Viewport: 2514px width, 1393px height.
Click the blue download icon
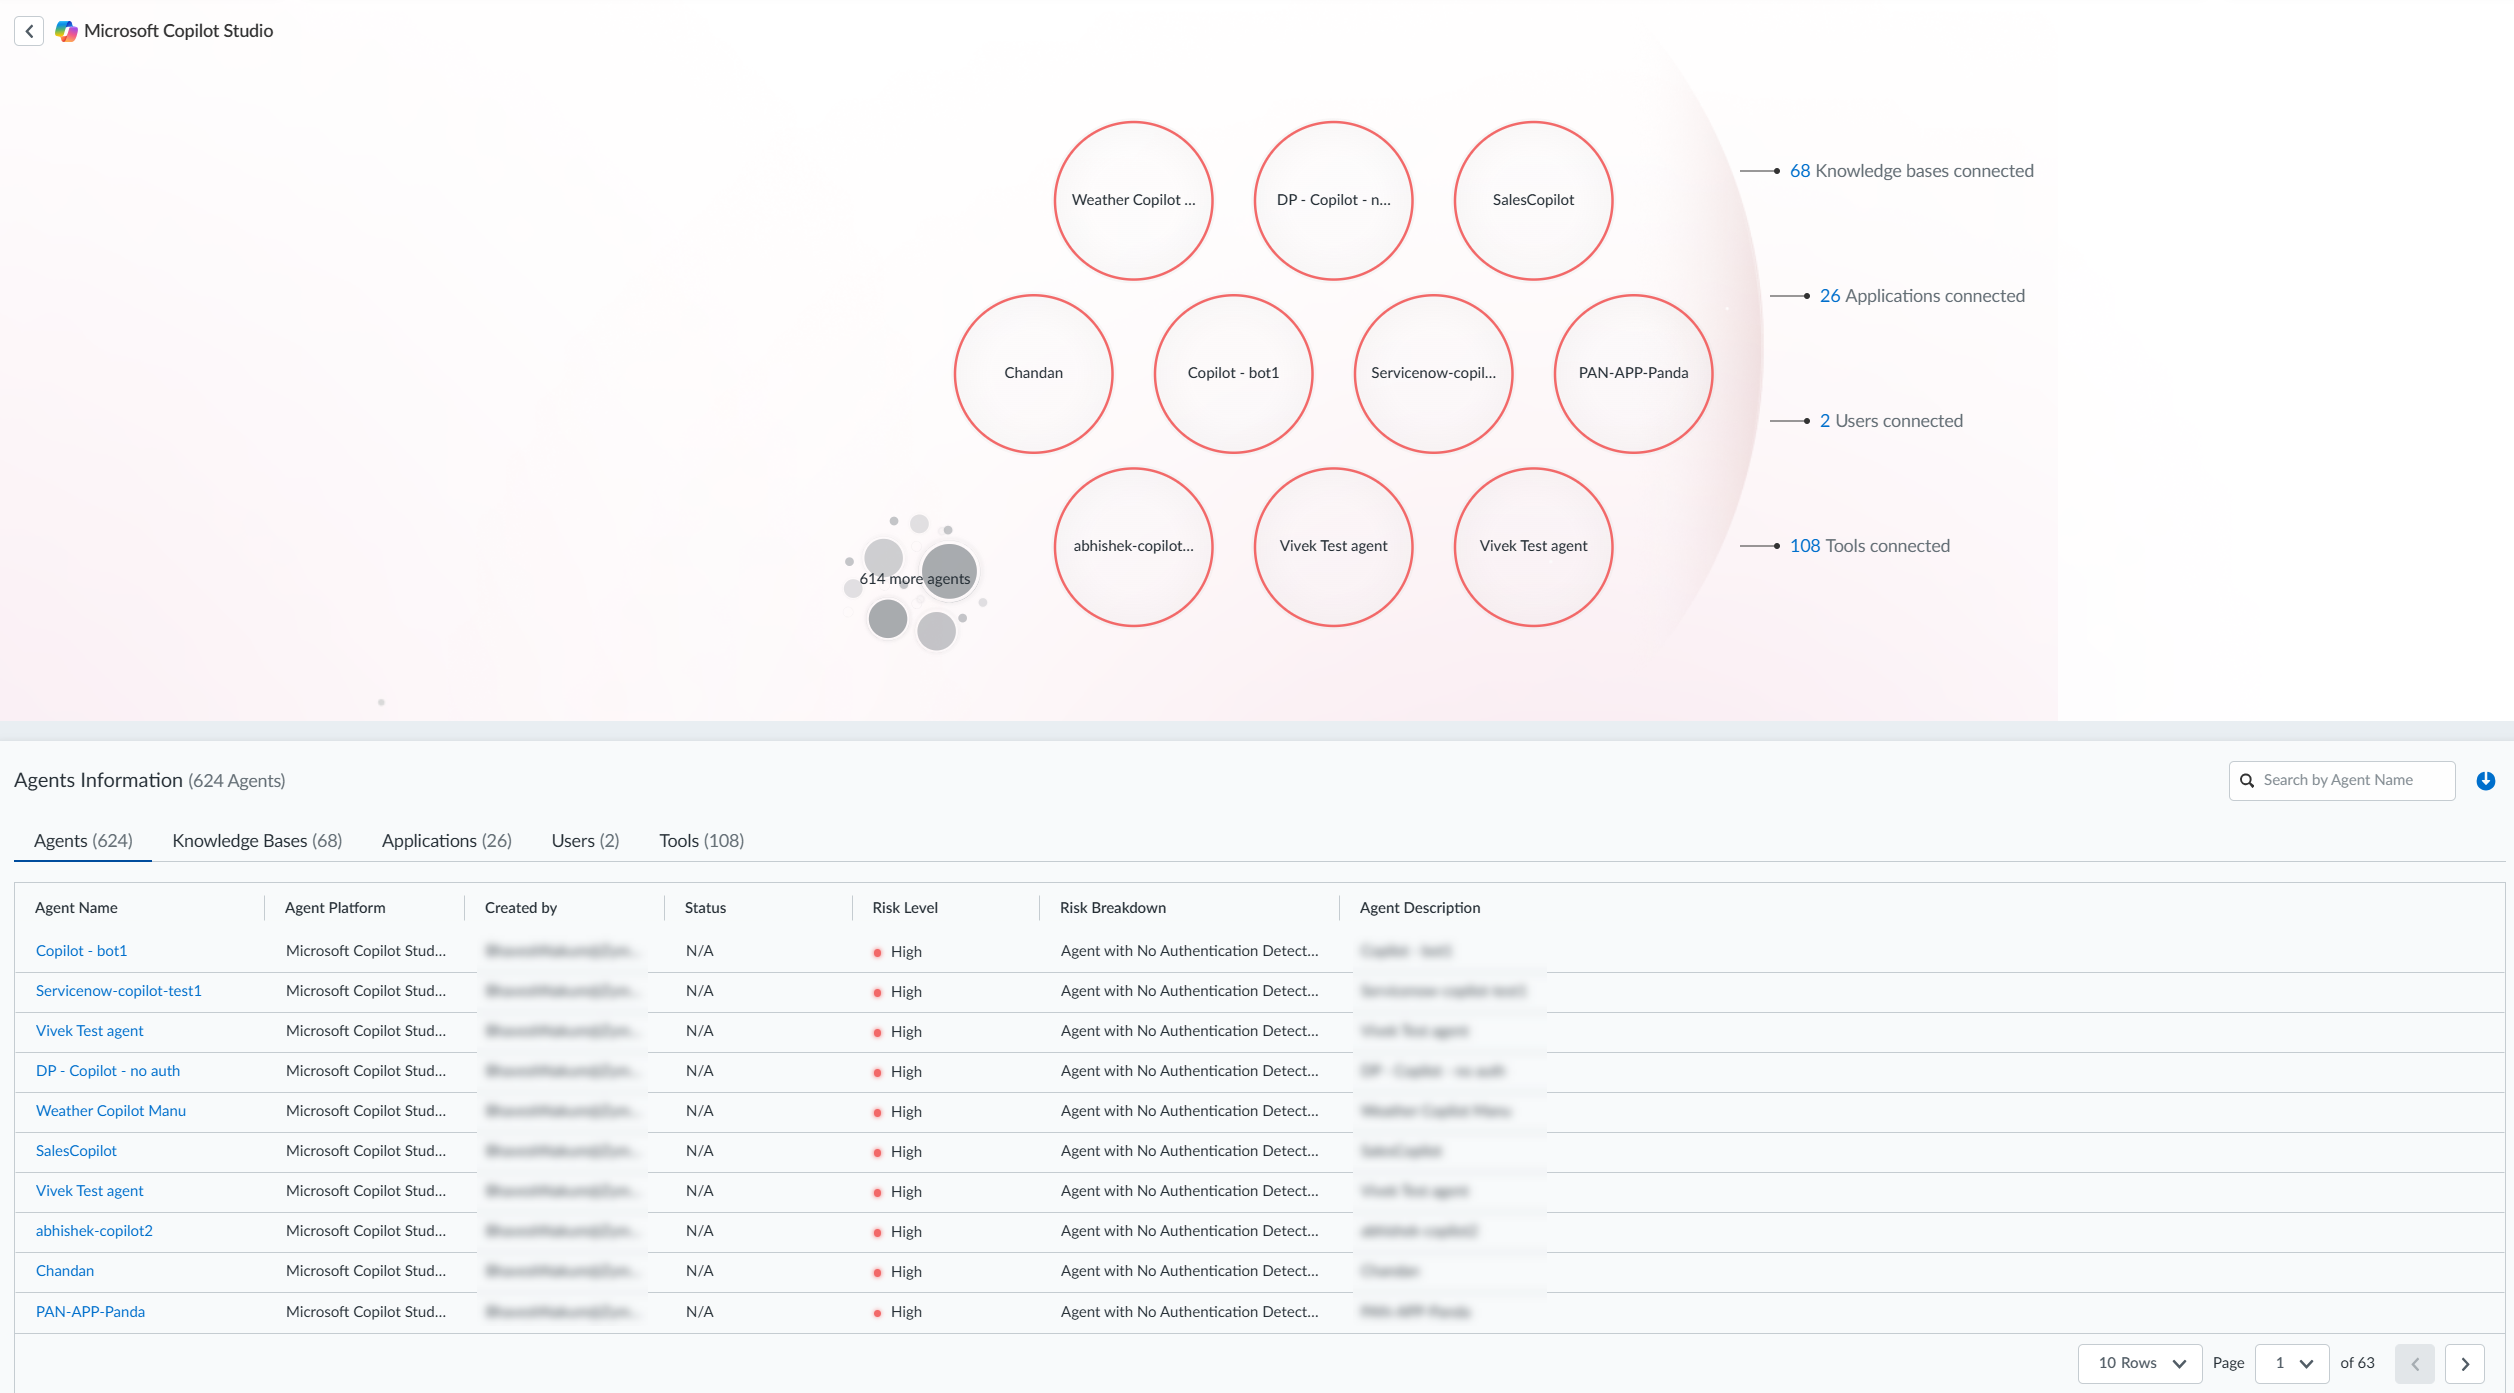tap(2485, 781)
